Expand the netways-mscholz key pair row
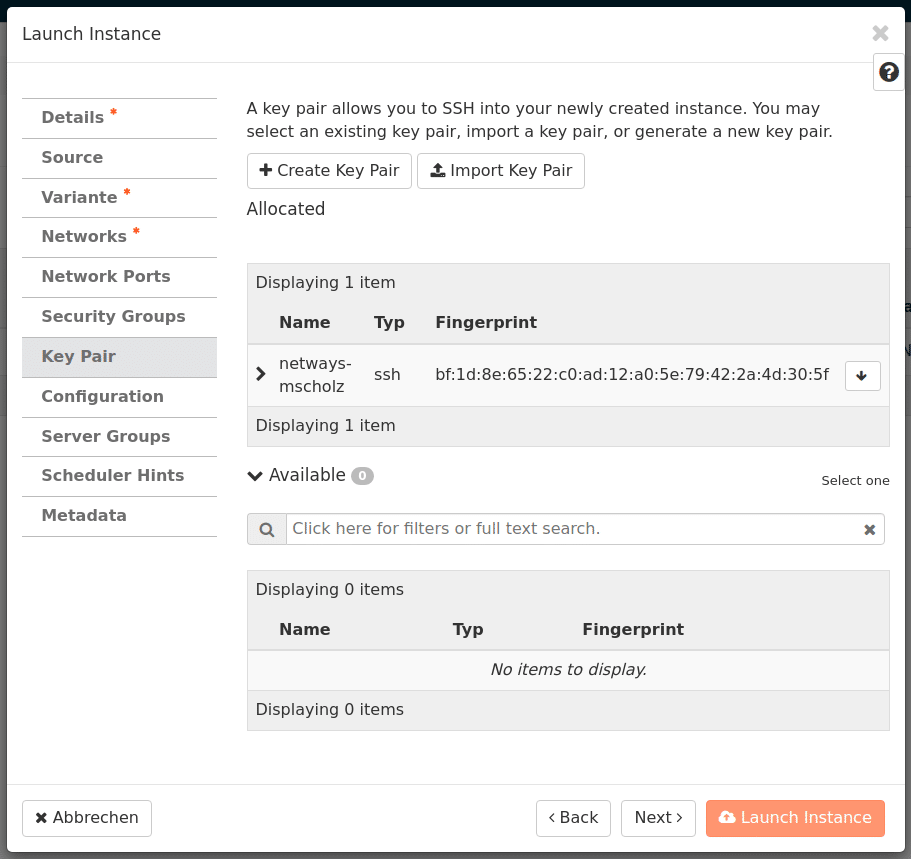The image size is (911, 859). (x=261, y=374)
